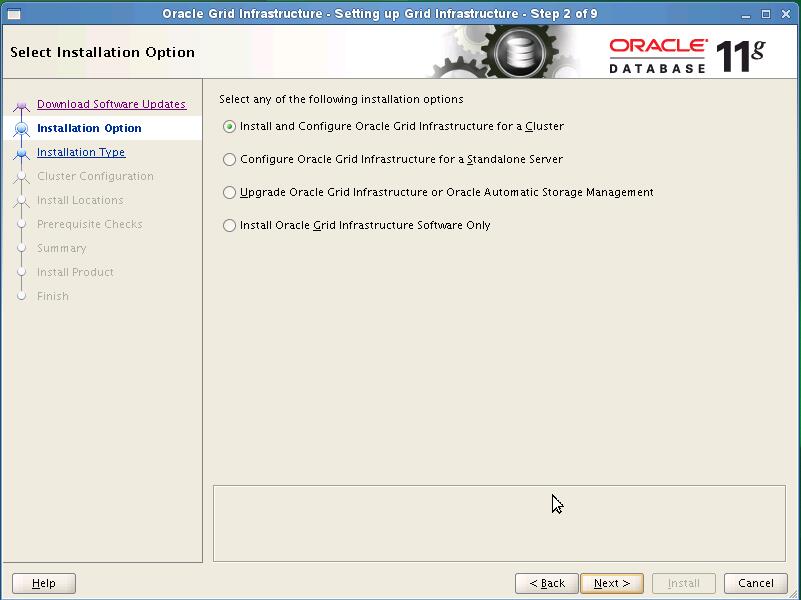Click the Installation Option step bullet icon
This screenshot has height=600, width=801.
coord(21,129)
